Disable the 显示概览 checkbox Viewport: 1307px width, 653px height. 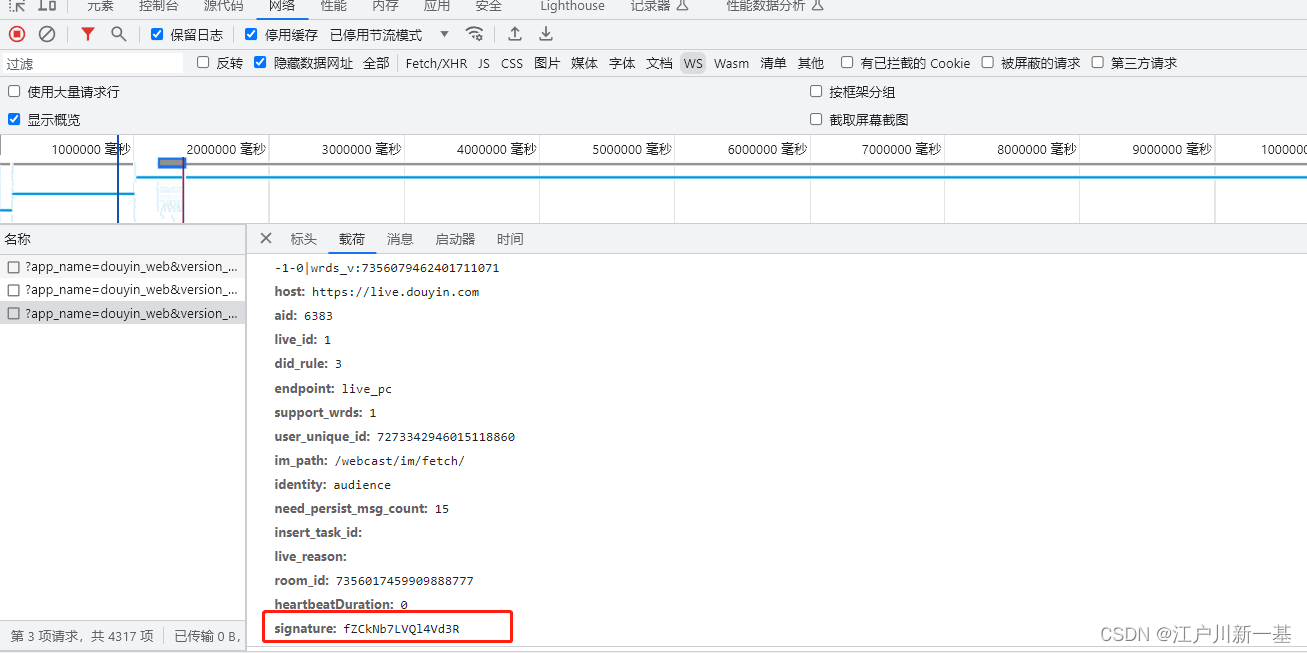click(x=13, y=119)
